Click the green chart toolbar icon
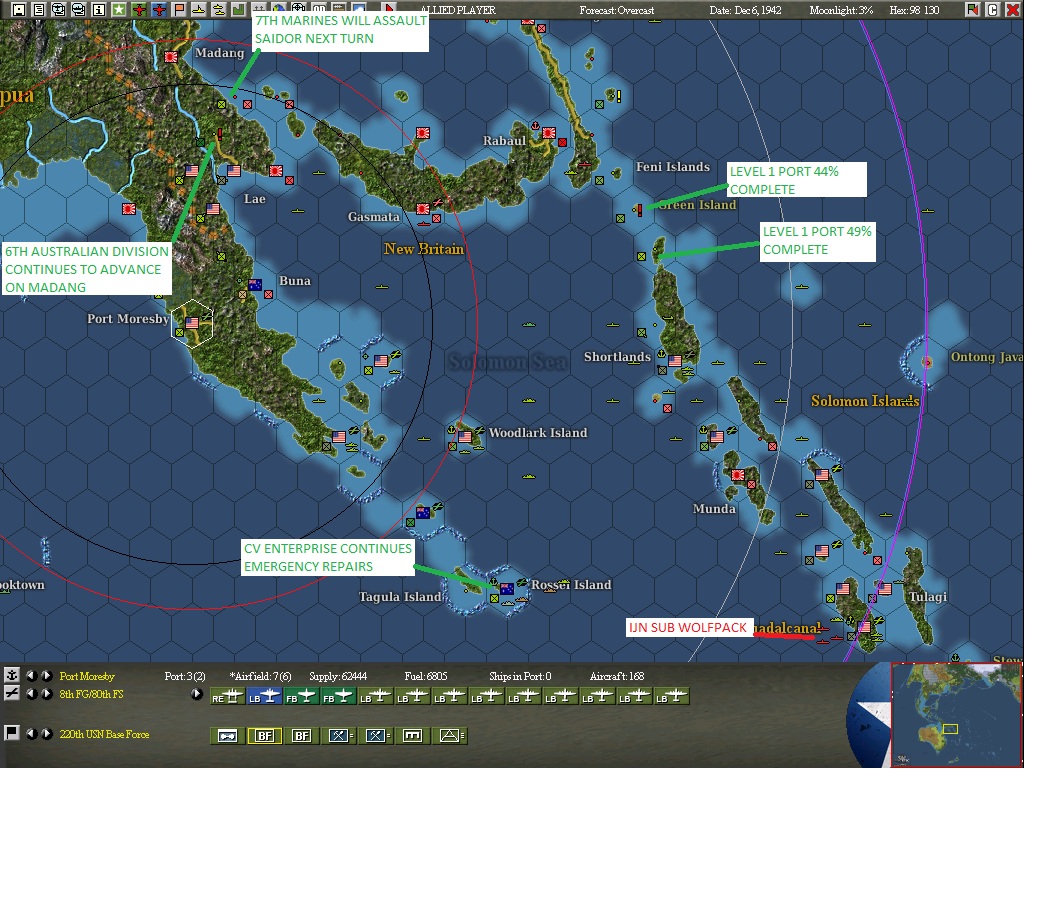Viewport: 1061px width, 898px height. [x=238, y=9]
